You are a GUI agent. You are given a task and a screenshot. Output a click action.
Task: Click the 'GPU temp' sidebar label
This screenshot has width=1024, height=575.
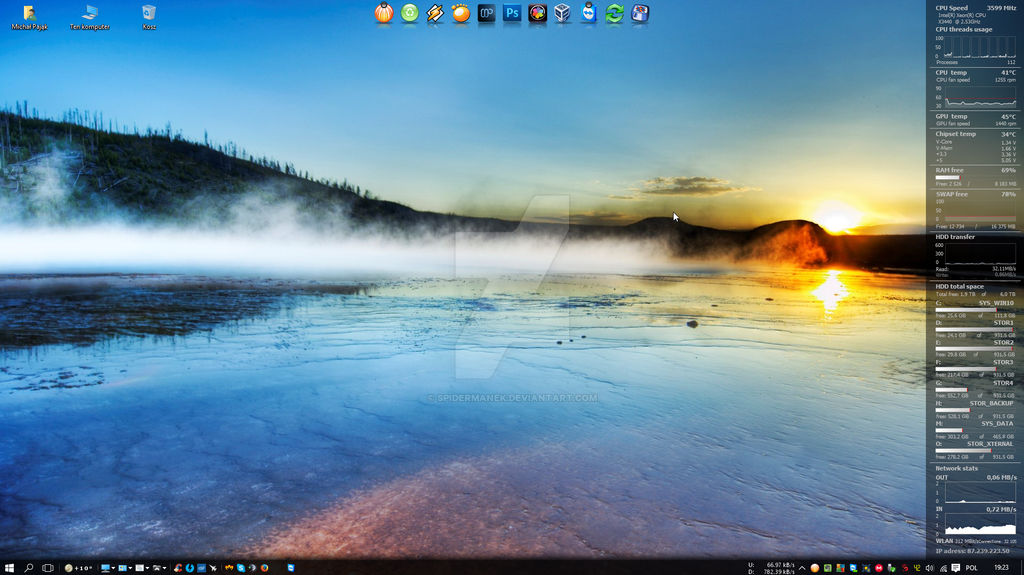951,116
